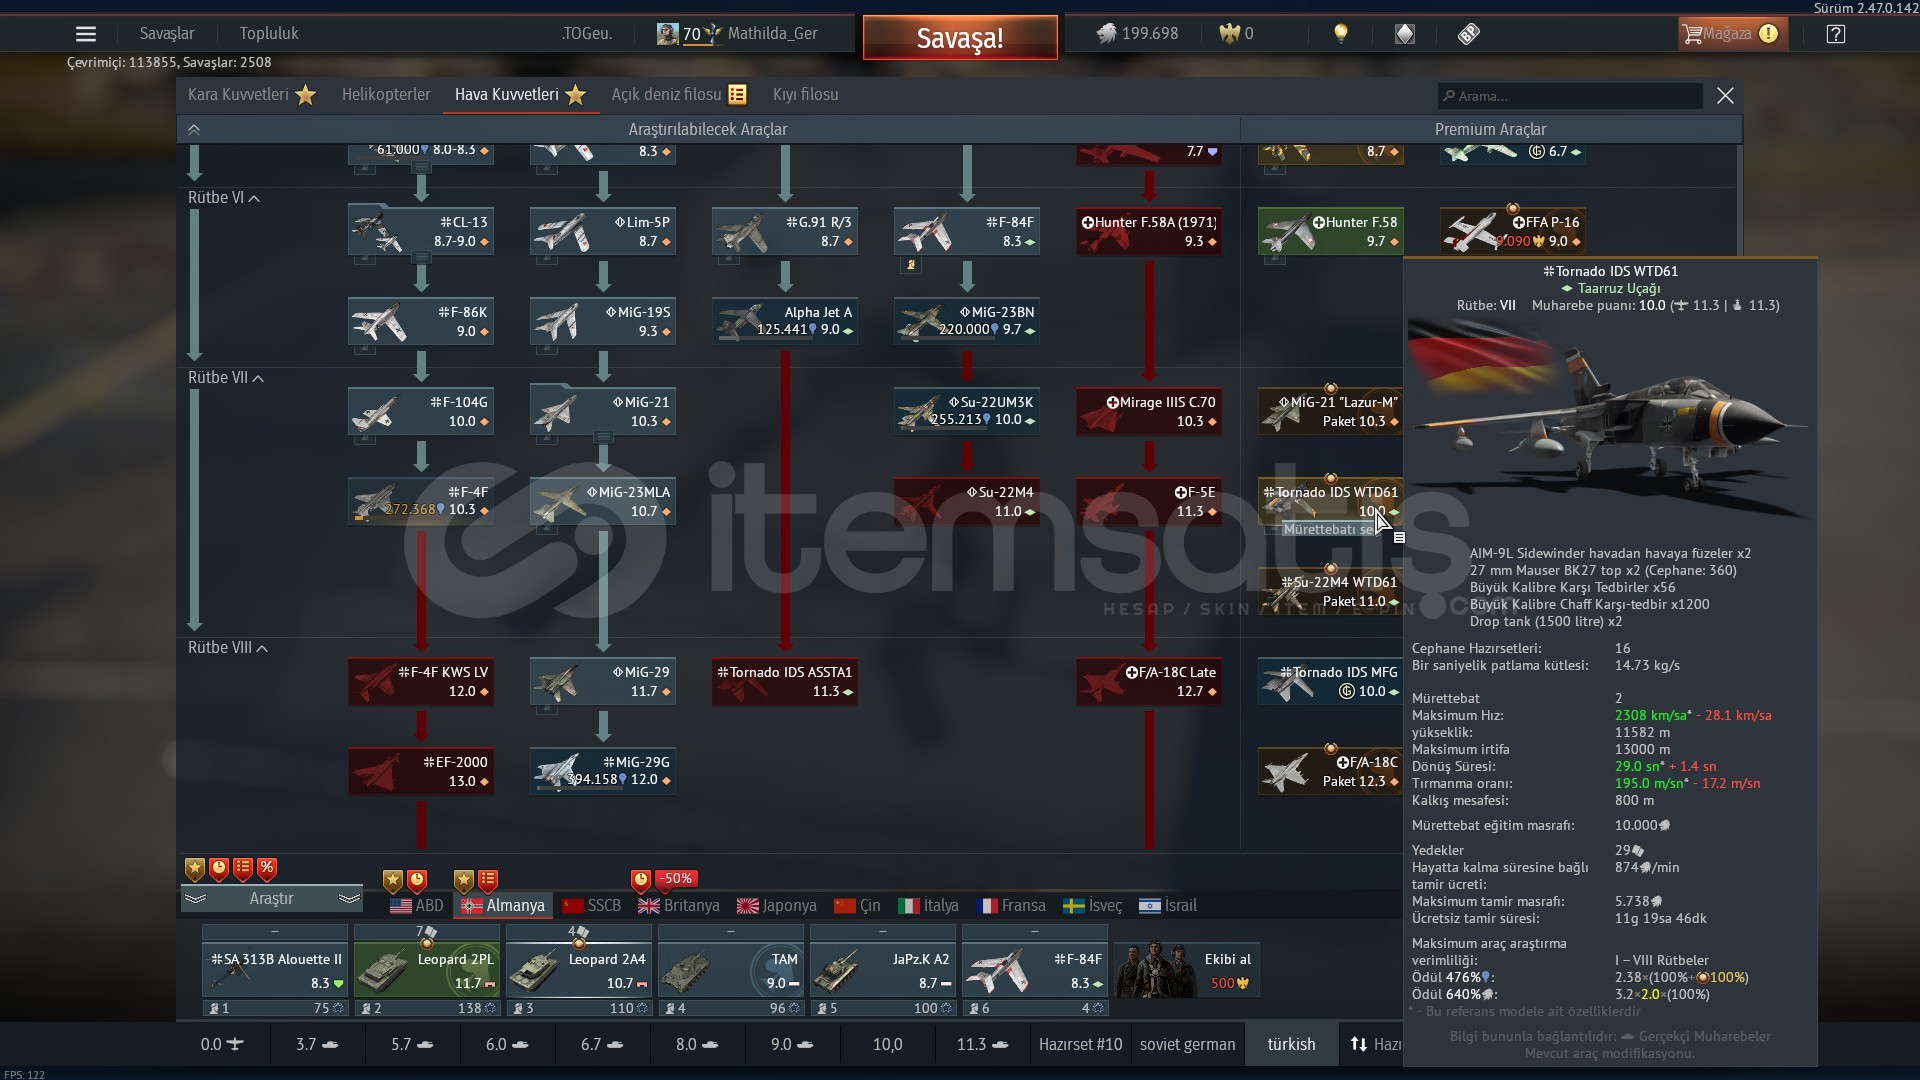Click the clock bonus icon above Britanya
1920x1080 pixels.
[x=641, y=879]
